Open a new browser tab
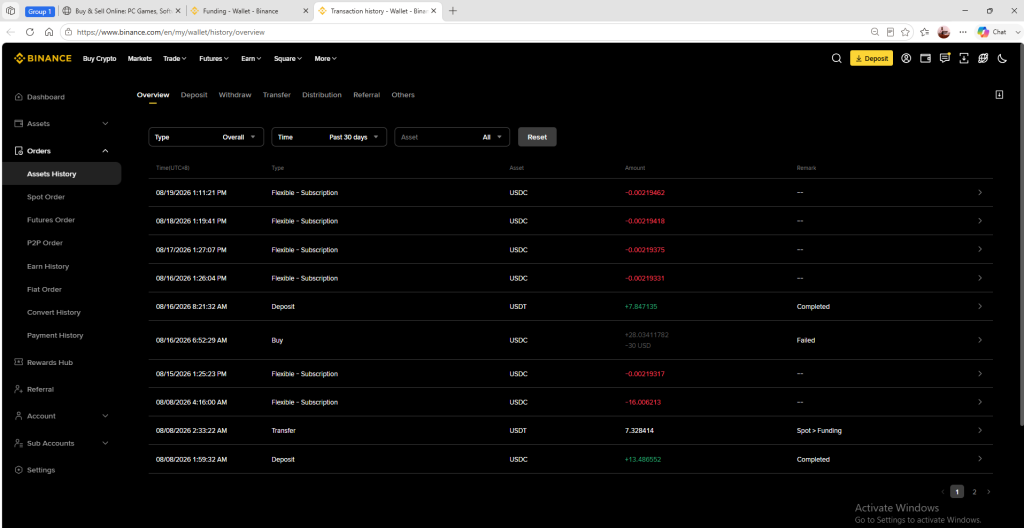 click(453, 11)
